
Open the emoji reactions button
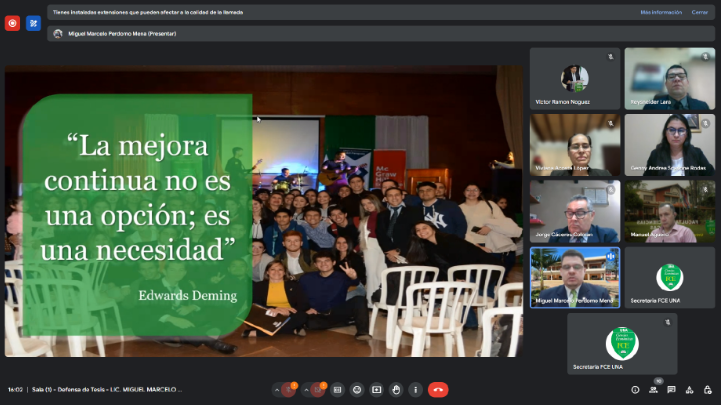tap(357, 390)
